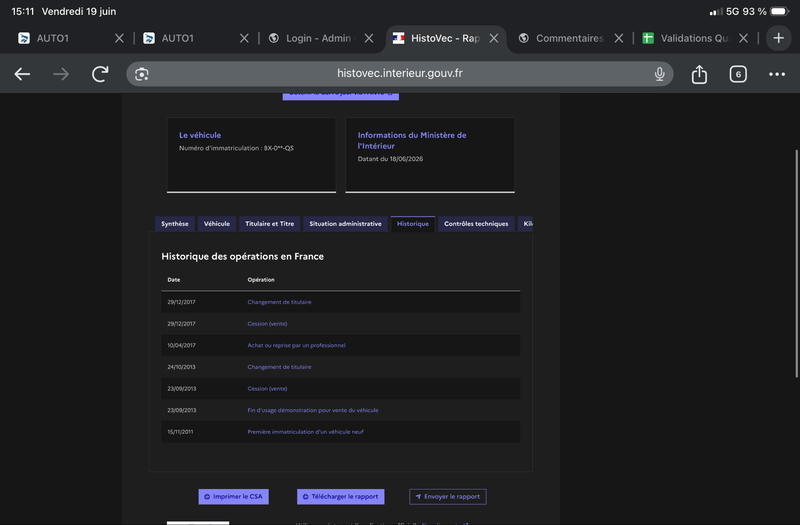Screen dimensions: 800x525
Task: Open the Véhicule tab
Action: click(x=216, y=223)
